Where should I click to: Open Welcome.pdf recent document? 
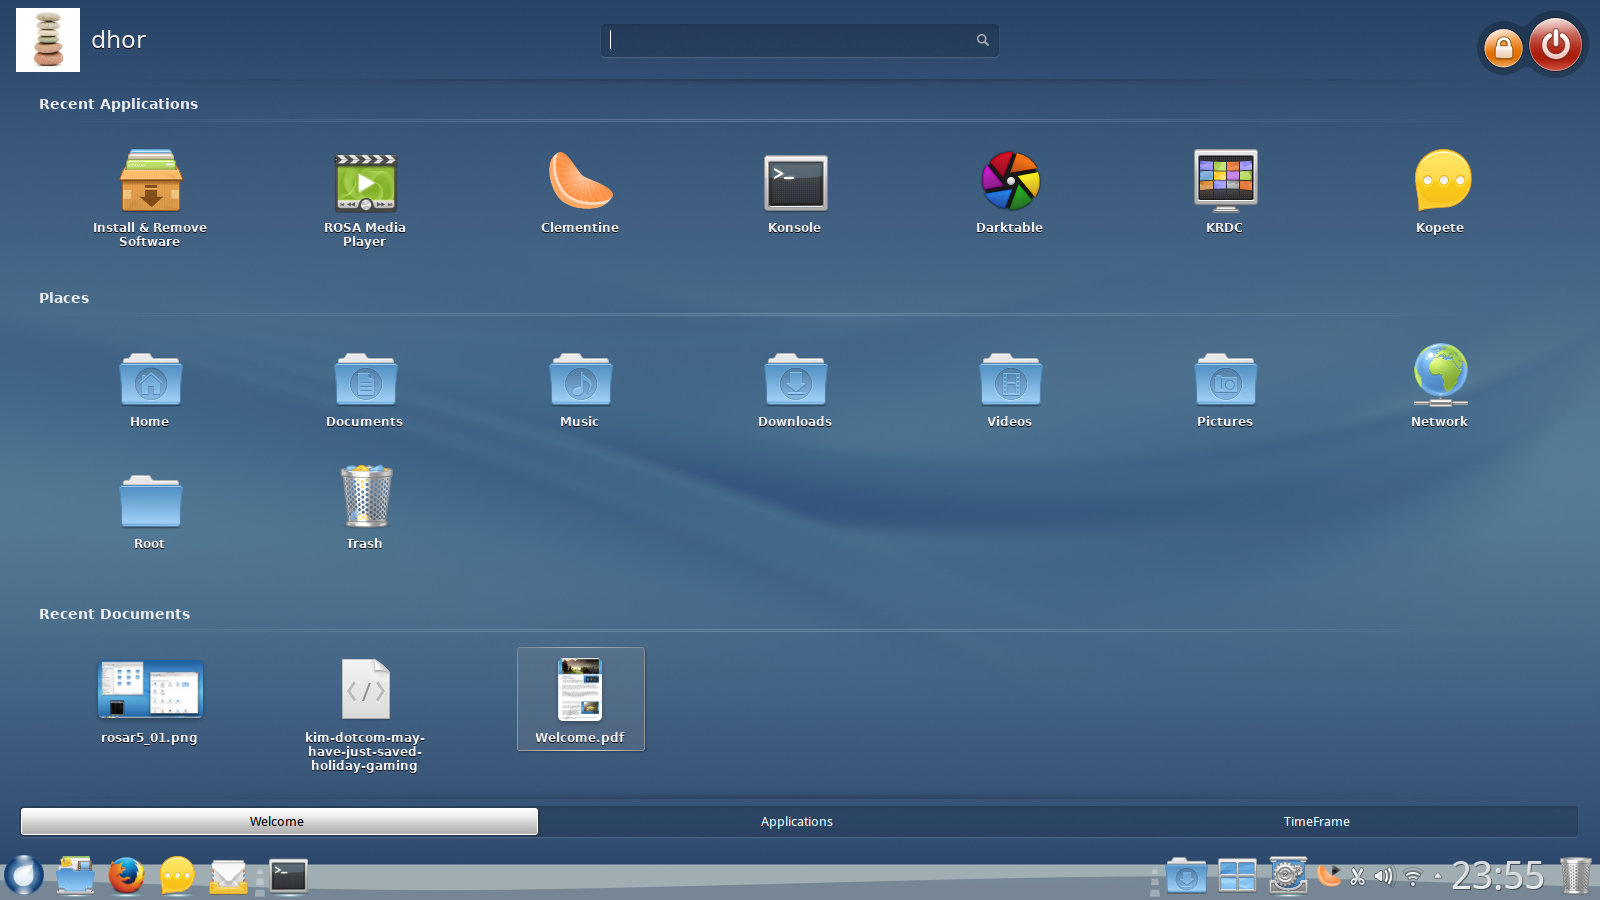point(580,699)
